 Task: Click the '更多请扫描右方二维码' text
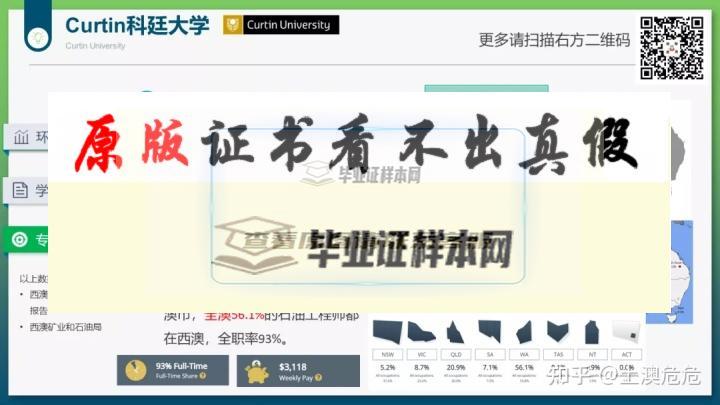554,40
